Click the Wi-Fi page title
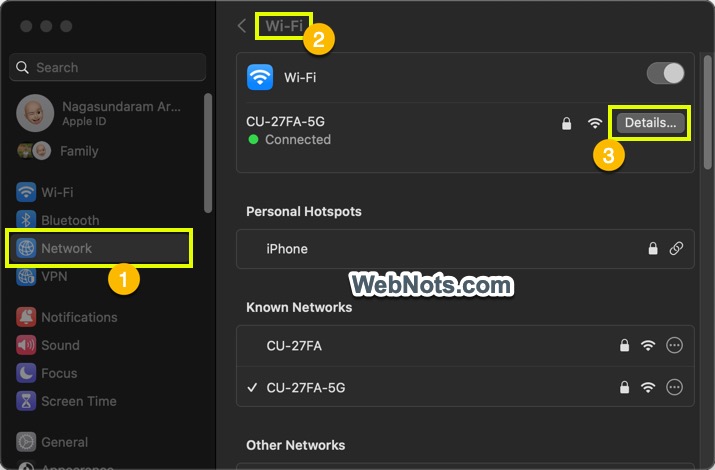 [284, 26]
